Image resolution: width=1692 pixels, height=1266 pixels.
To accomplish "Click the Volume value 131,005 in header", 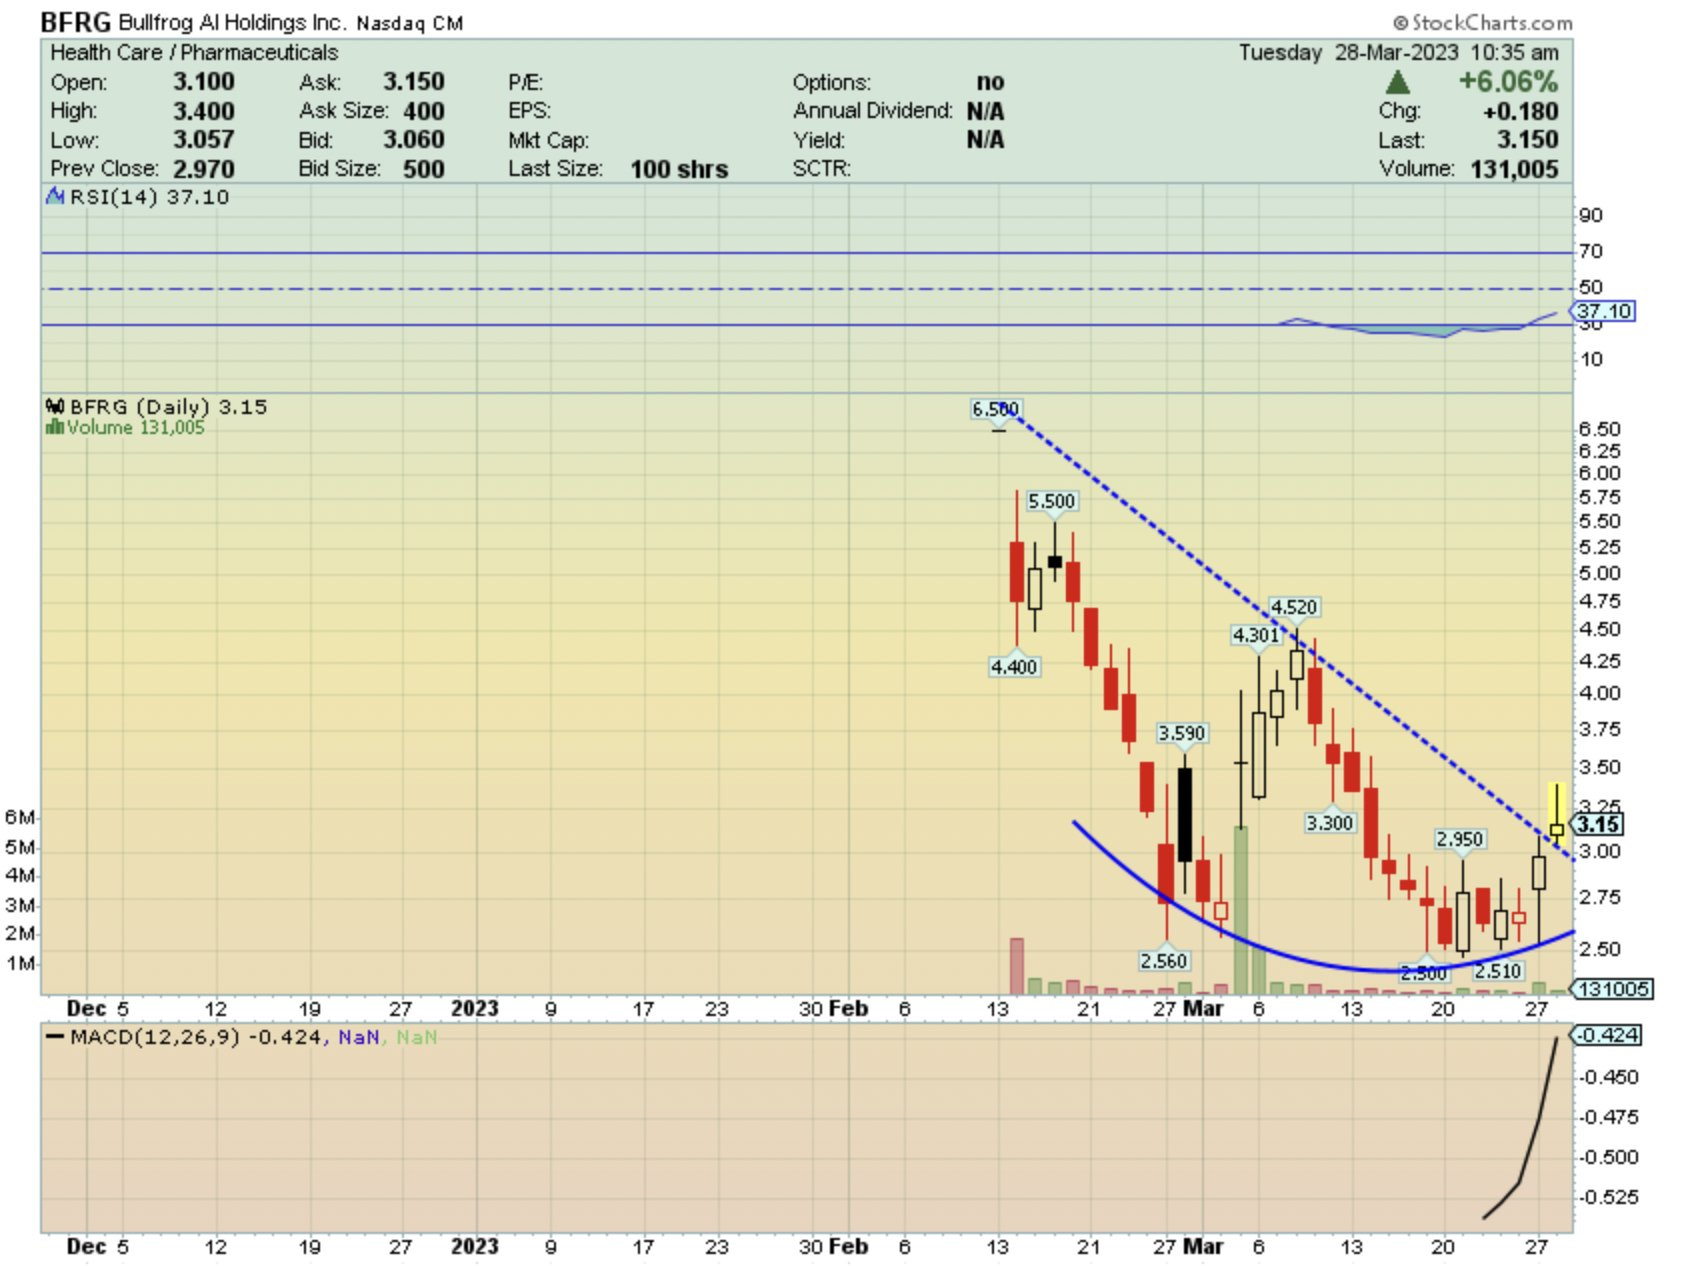I will (x=1514, y=169).
